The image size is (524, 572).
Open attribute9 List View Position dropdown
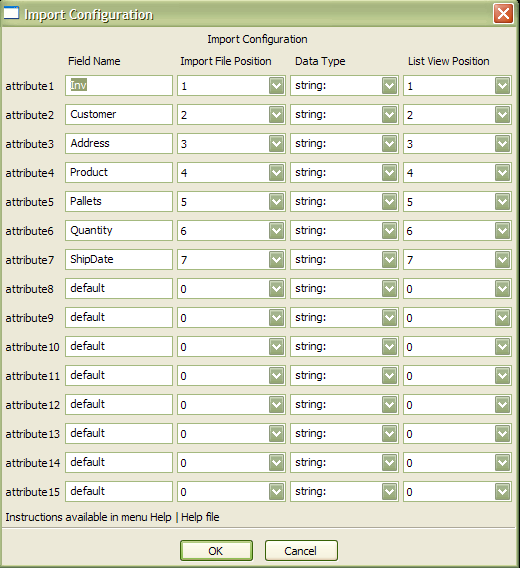coord(502,317)
